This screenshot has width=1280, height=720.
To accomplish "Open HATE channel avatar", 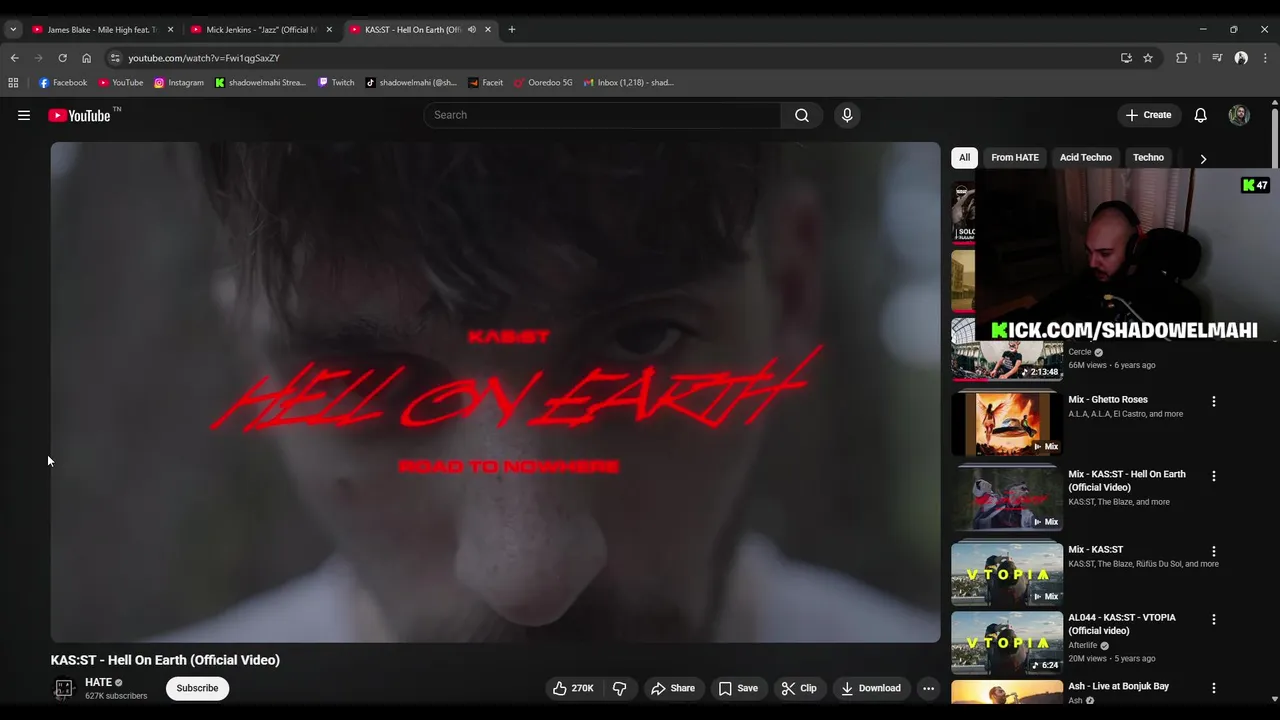I will [64, 688].
